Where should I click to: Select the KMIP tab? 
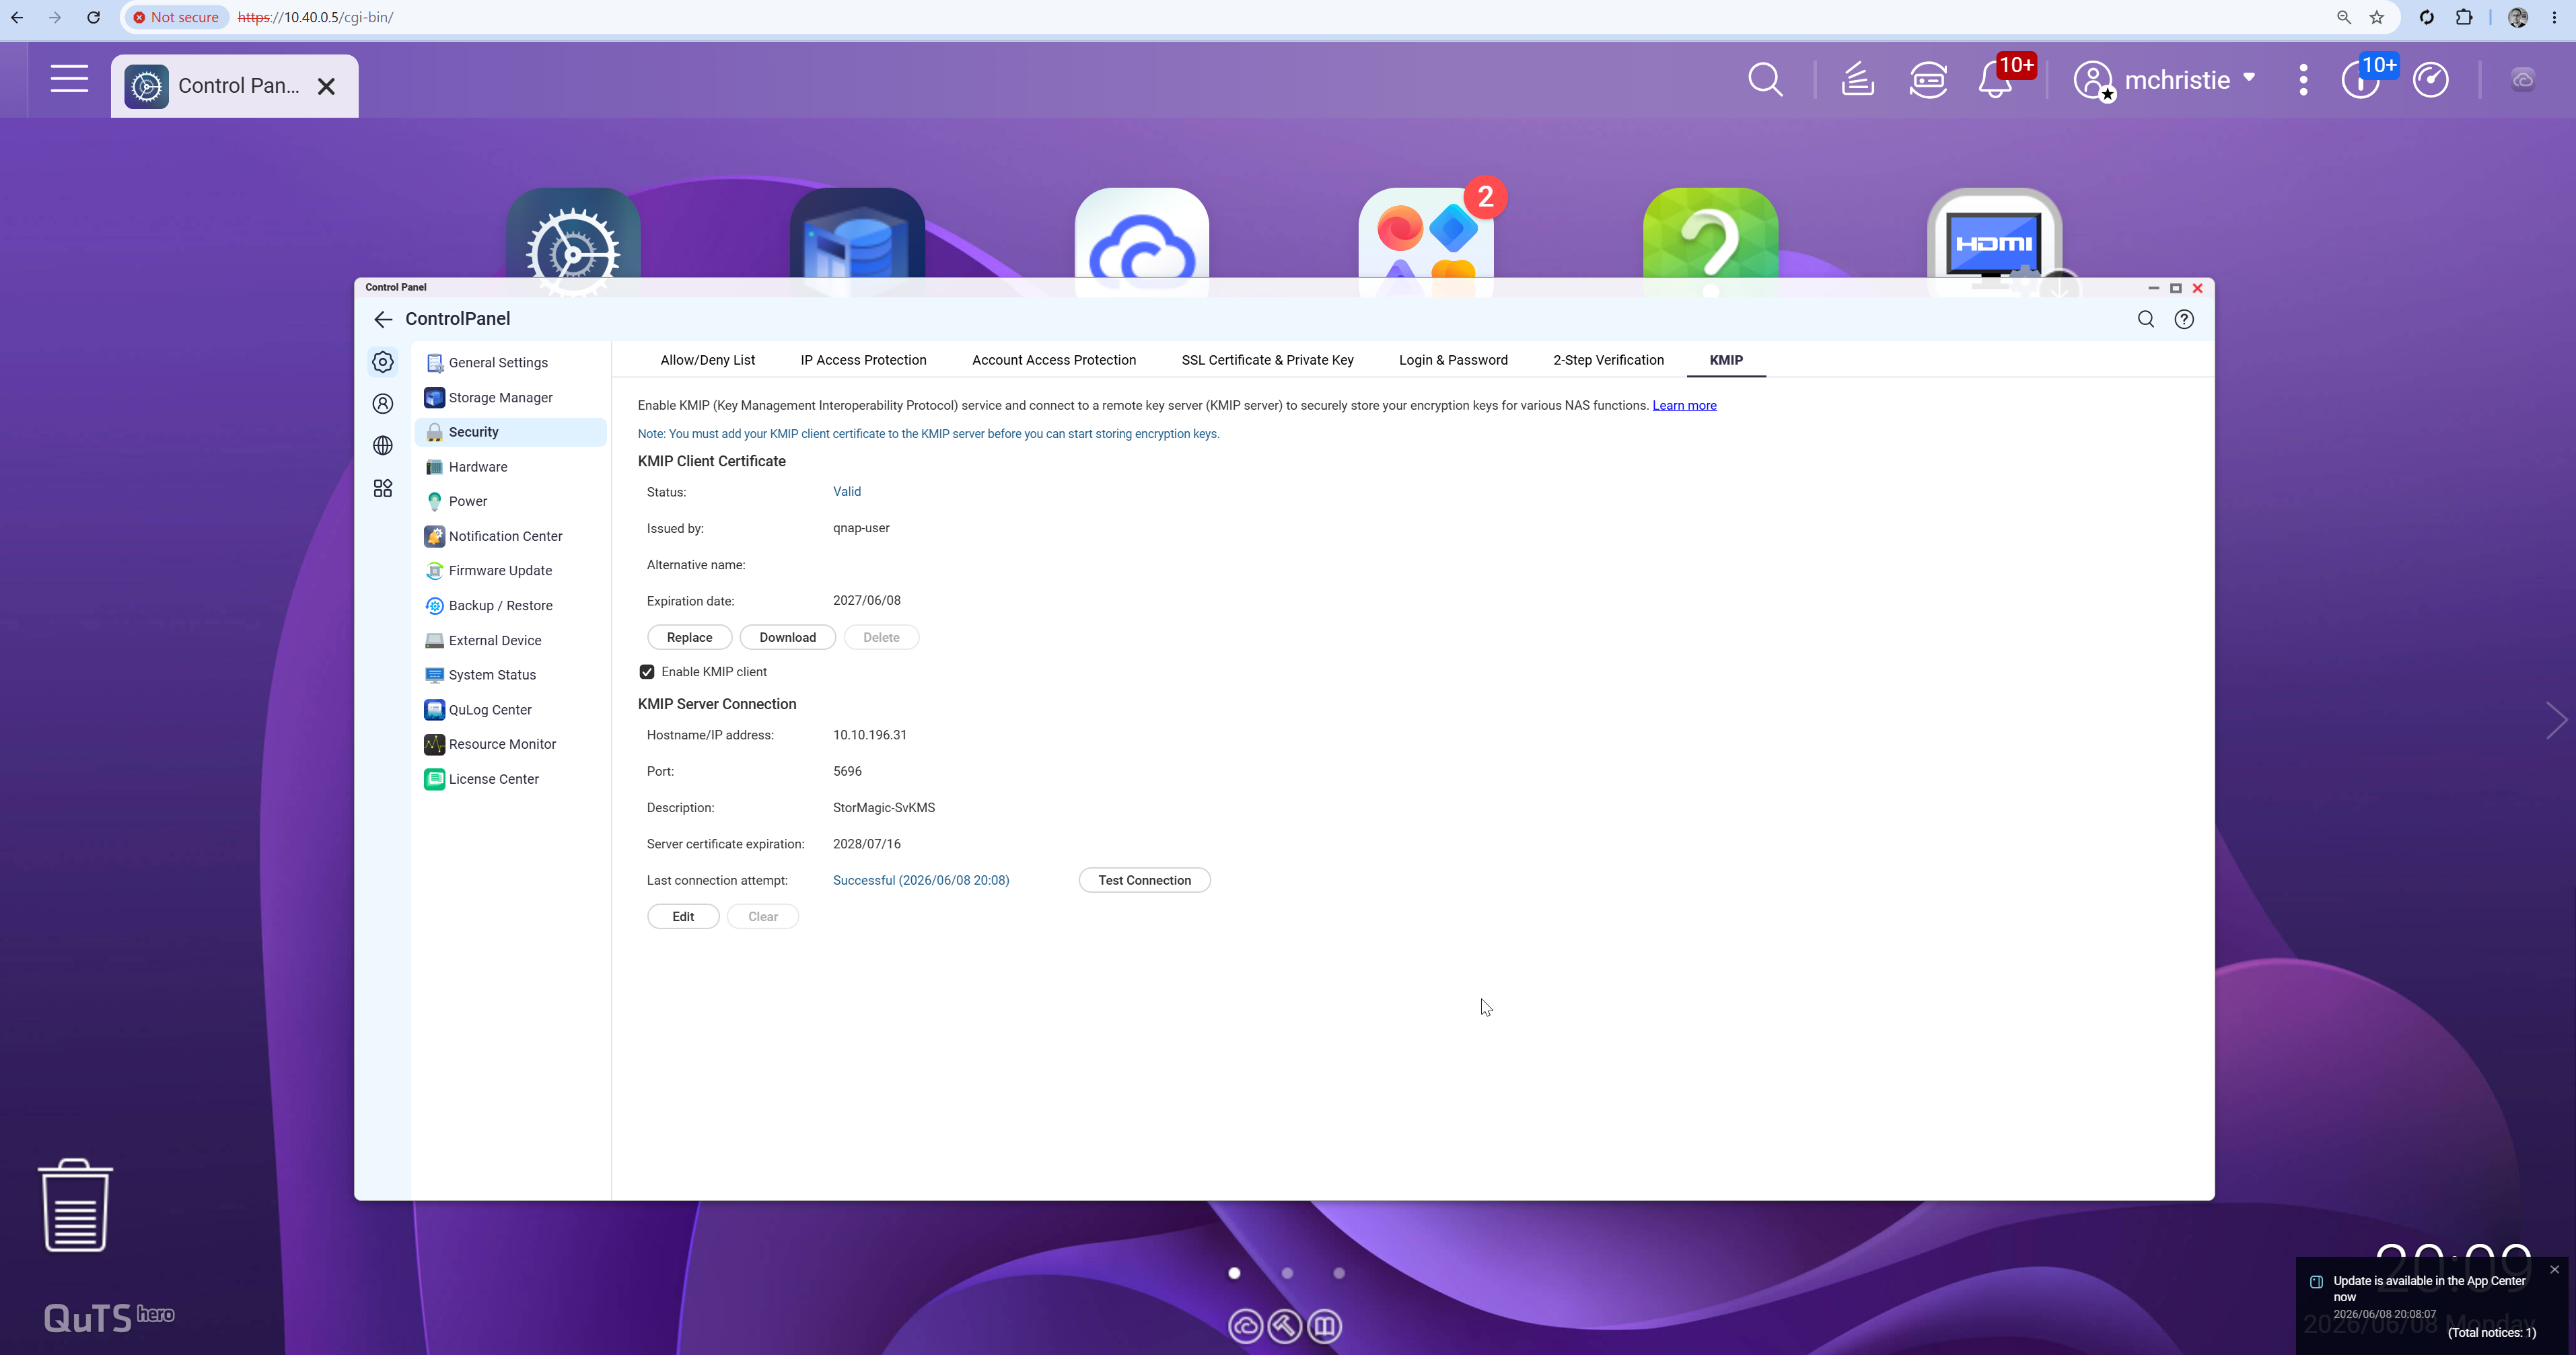point(1726,360)
